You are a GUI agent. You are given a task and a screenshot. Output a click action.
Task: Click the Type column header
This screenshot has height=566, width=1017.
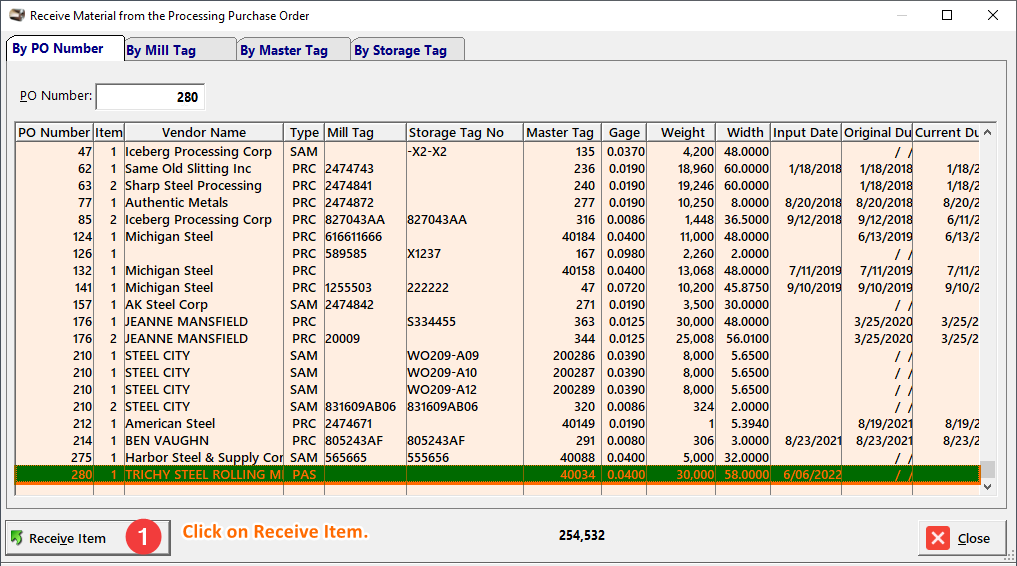(x=304, y=132)
